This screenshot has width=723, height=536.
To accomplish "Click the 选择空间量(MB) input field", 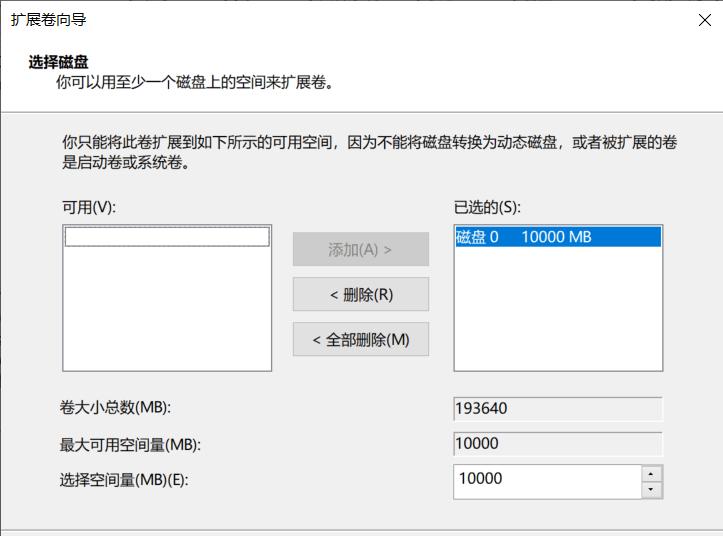I will pos(547,481).
